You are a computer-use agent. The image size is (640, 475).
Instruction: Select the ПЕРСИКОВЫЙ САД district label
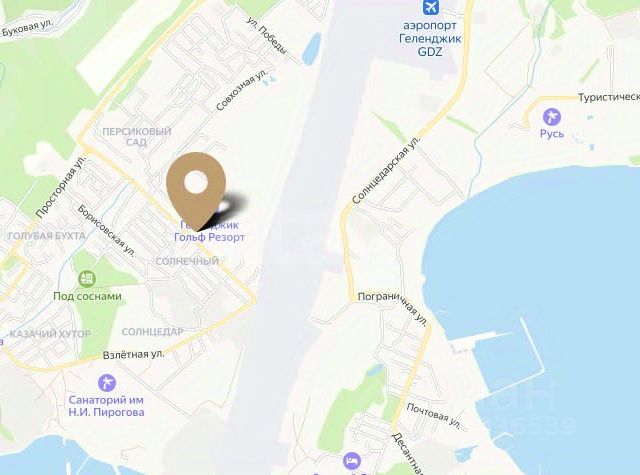click(x=136, y=137)
